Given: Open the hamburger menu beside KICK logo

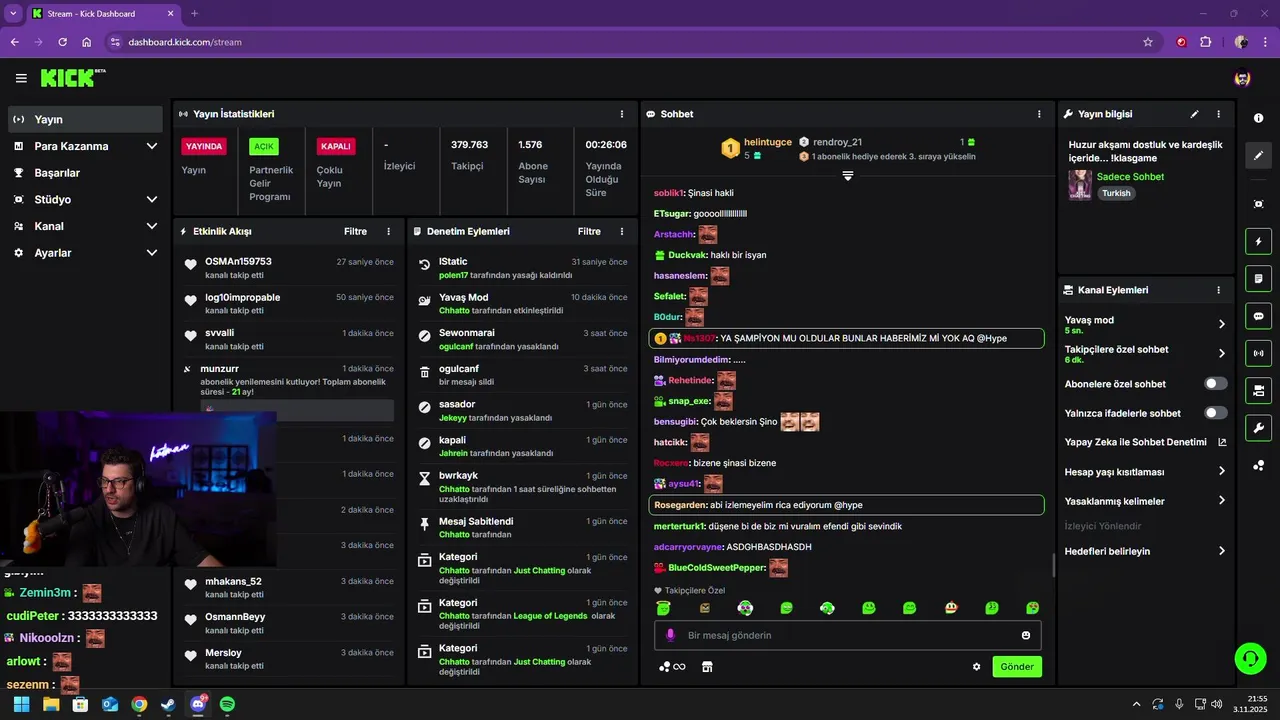Looking at the screenshot, I should click(21, 78).
